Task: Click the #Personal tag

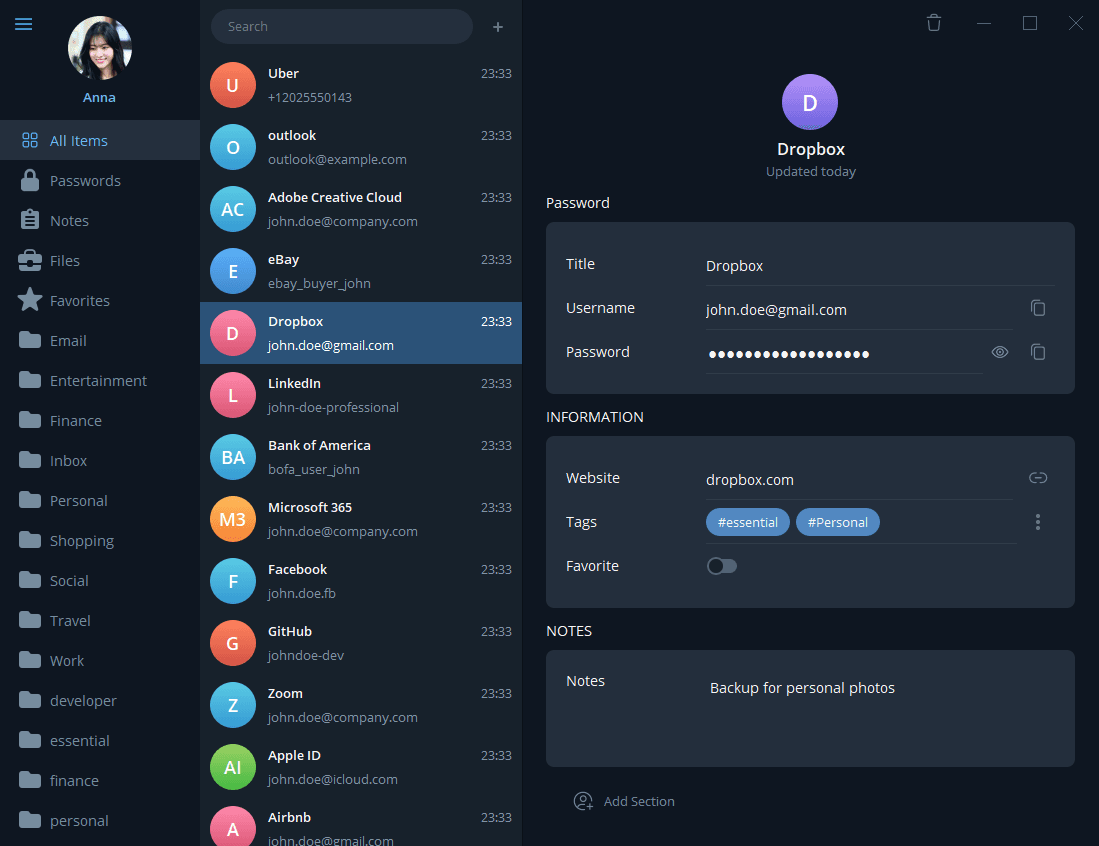Action: 838,522
